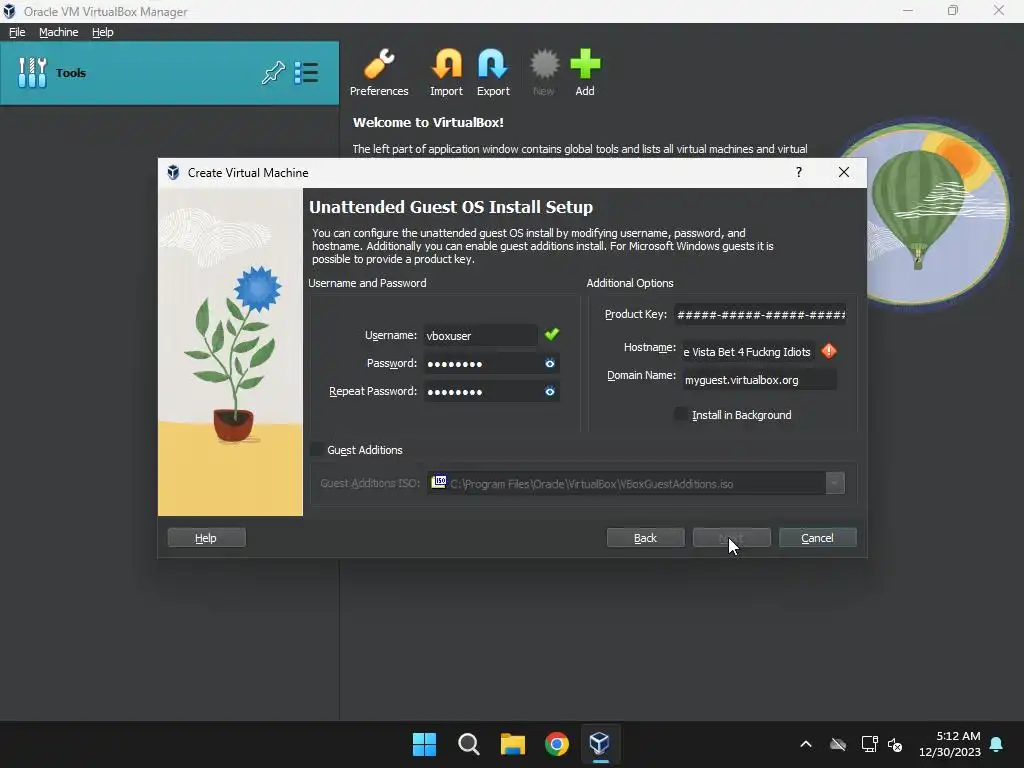
Task: Click the "Welcome to VirtualBox!" heading
Action: (428, 122)
